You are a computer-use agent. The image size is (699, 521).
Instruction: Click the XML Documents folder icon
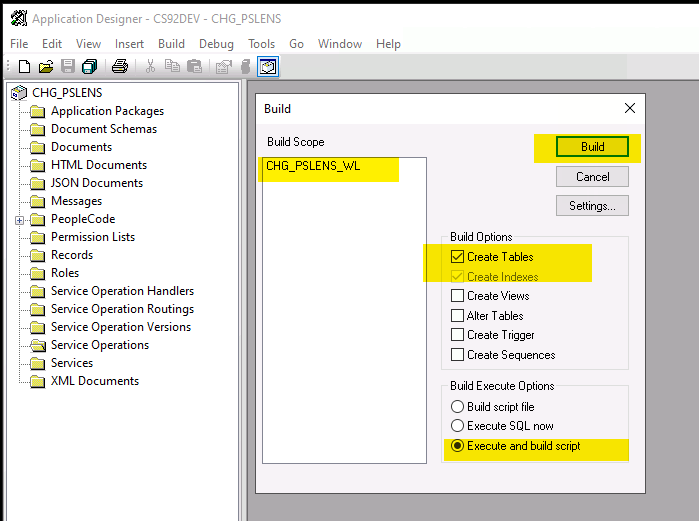tap(38, 382)
